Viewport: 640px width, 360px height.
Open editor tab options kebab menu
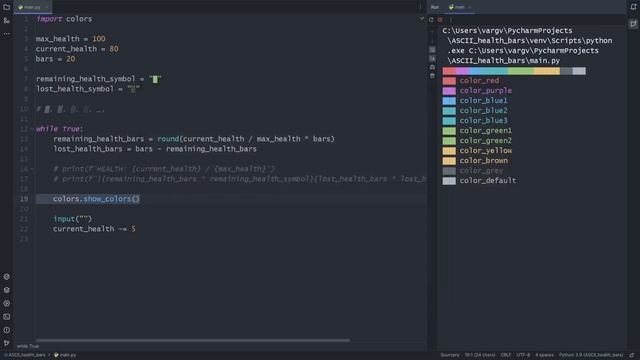point(420,7)
